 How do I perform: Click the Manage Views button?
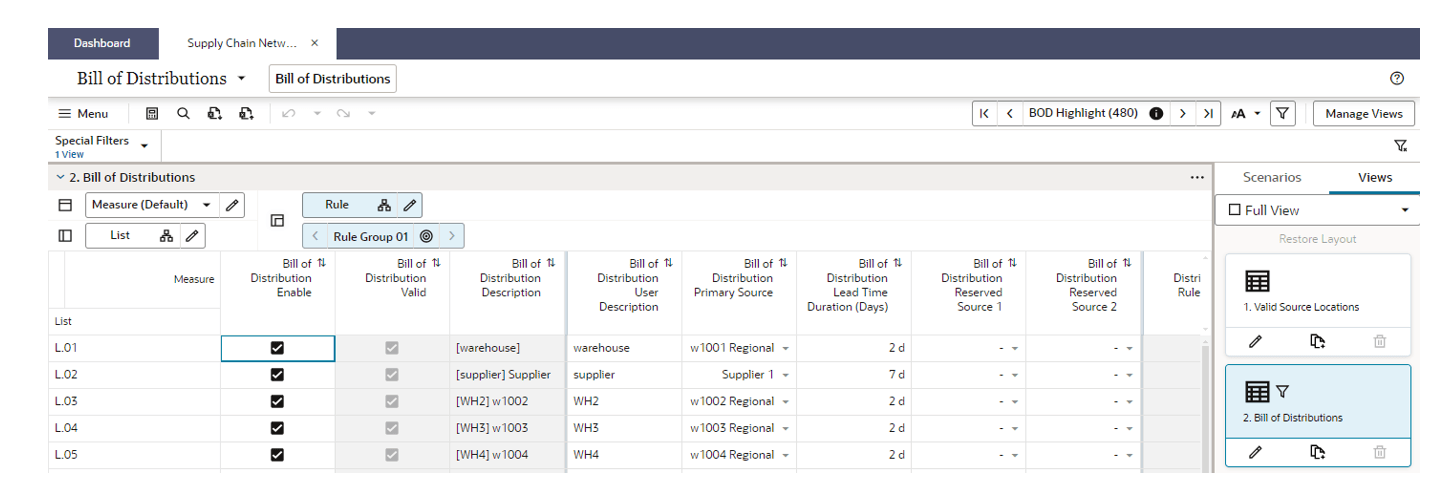(x=1364, y=114)
